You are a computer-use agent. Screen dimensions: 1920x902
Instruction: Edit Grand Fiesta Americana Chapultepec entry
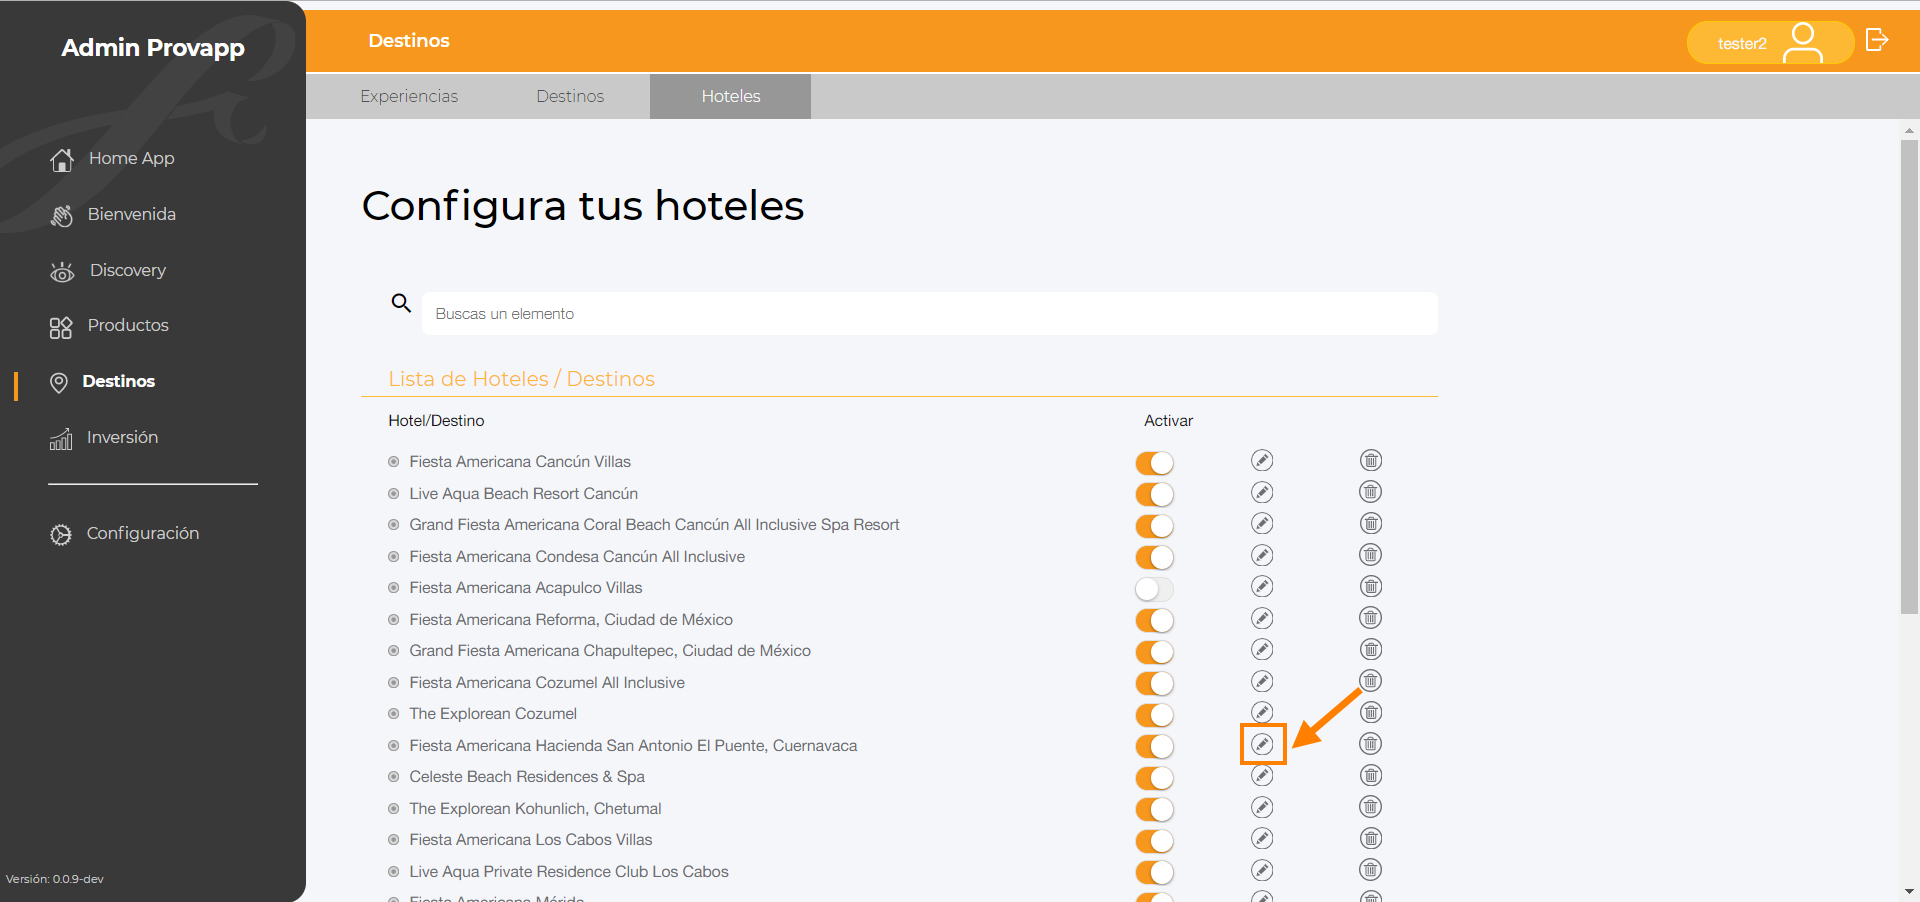pyautogui.click(x=1262, y=649)
